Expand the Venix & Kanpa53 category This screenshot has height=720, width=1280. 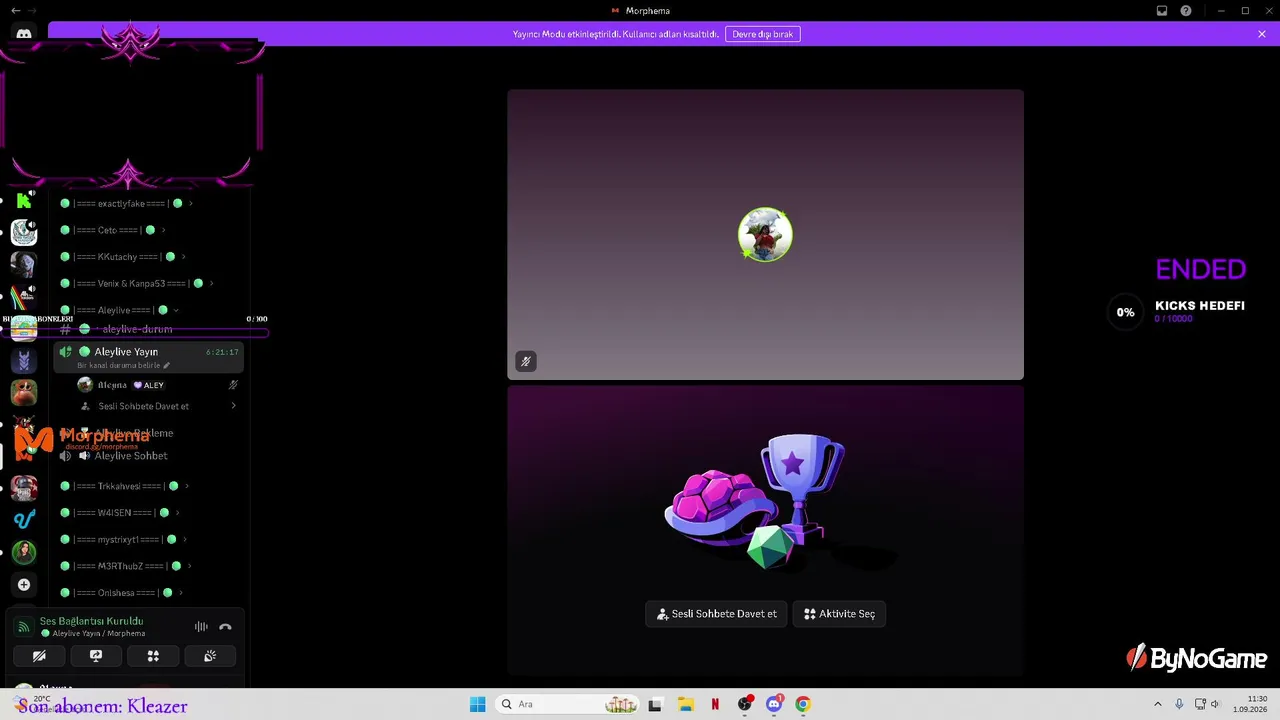click(x=136, y=284)
